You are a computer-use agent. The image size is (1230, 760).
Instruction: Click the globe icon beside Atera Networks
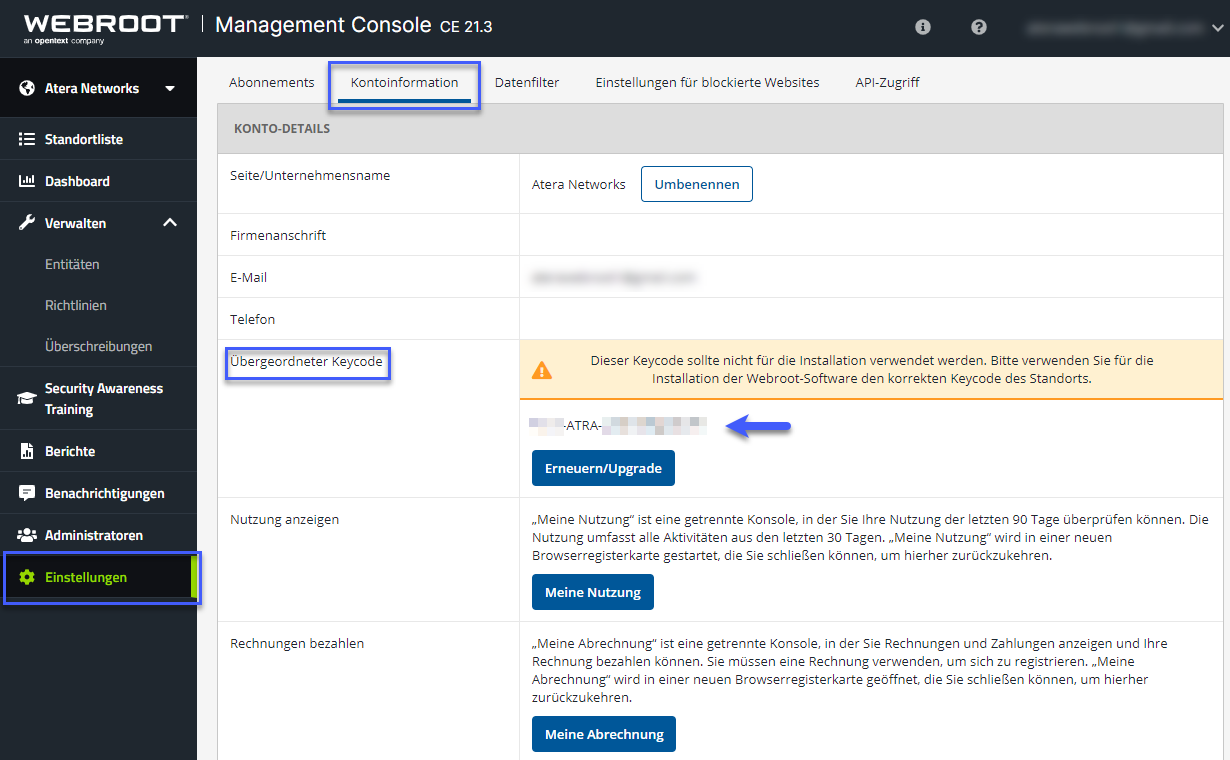(27, 88)
